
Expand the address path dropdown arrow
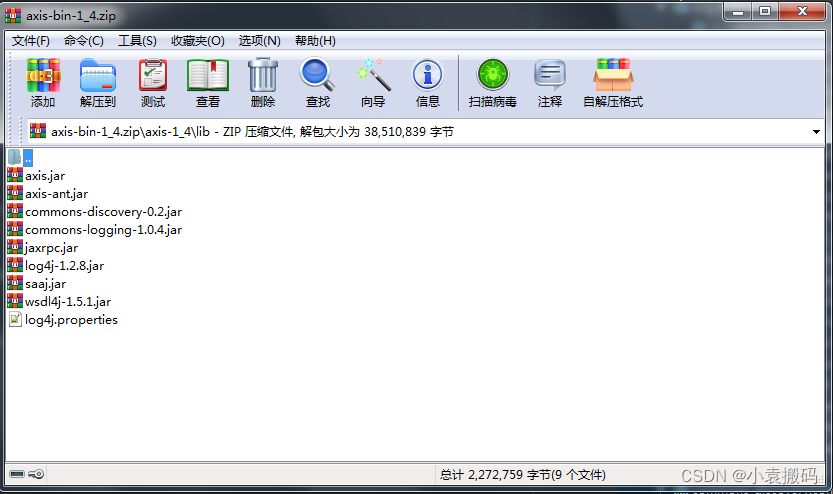tap(816, 132)
